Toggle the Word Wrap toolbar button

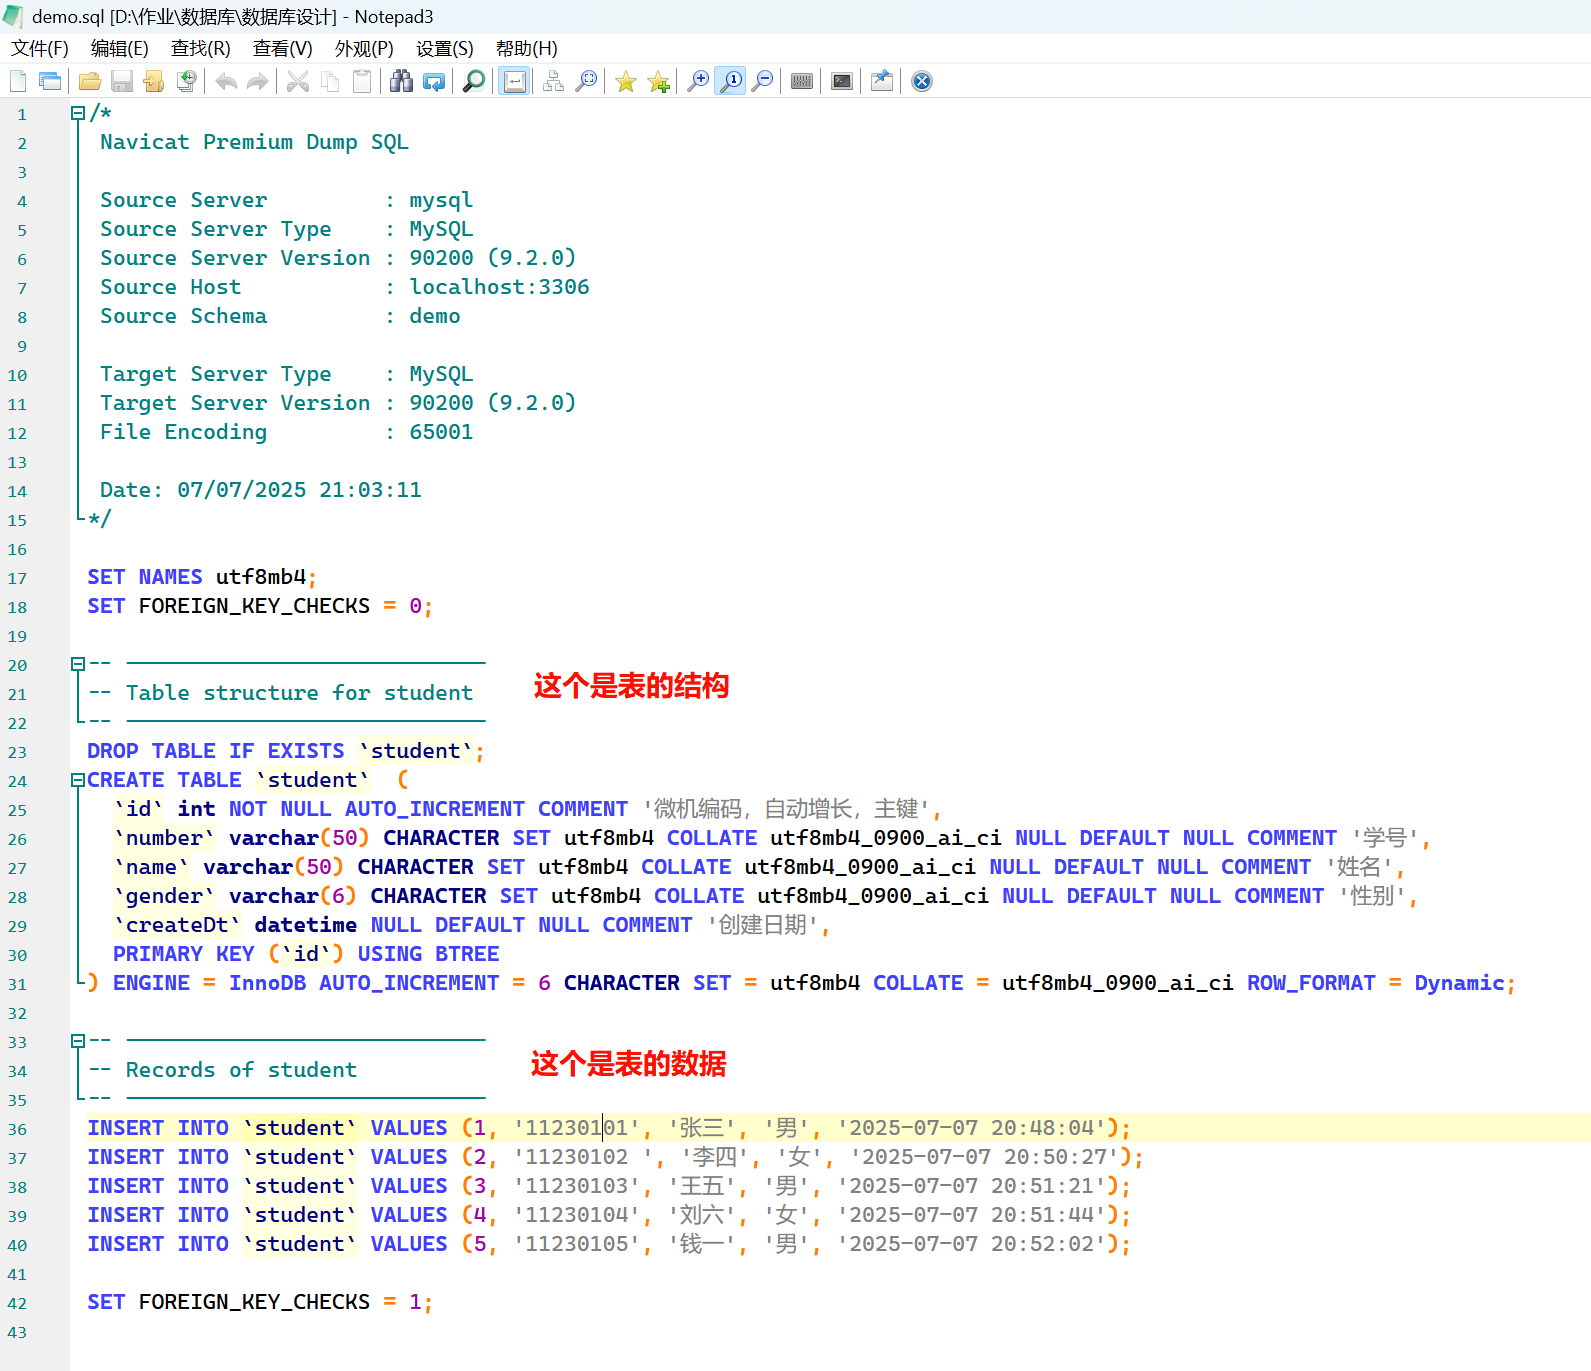[515, 81]
